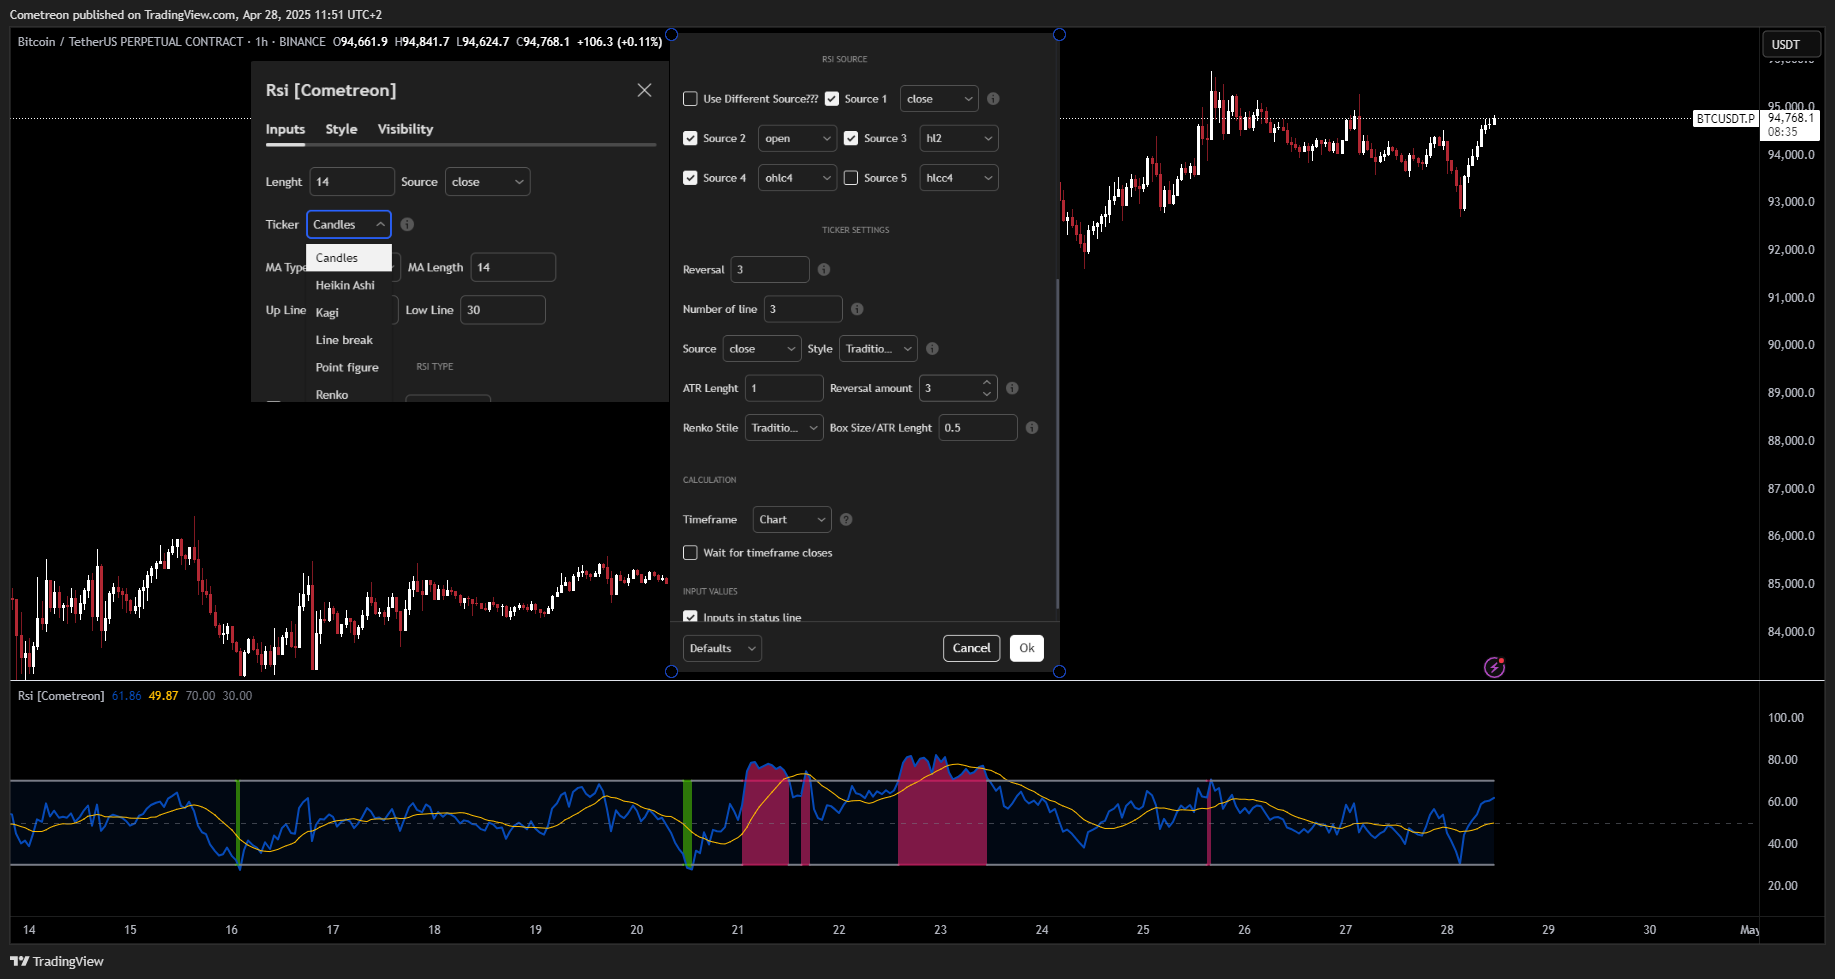Click Rsi [Cometreon] indicator legend title
The width and height of the screenshot is (1835, 979).
(61, 696)
